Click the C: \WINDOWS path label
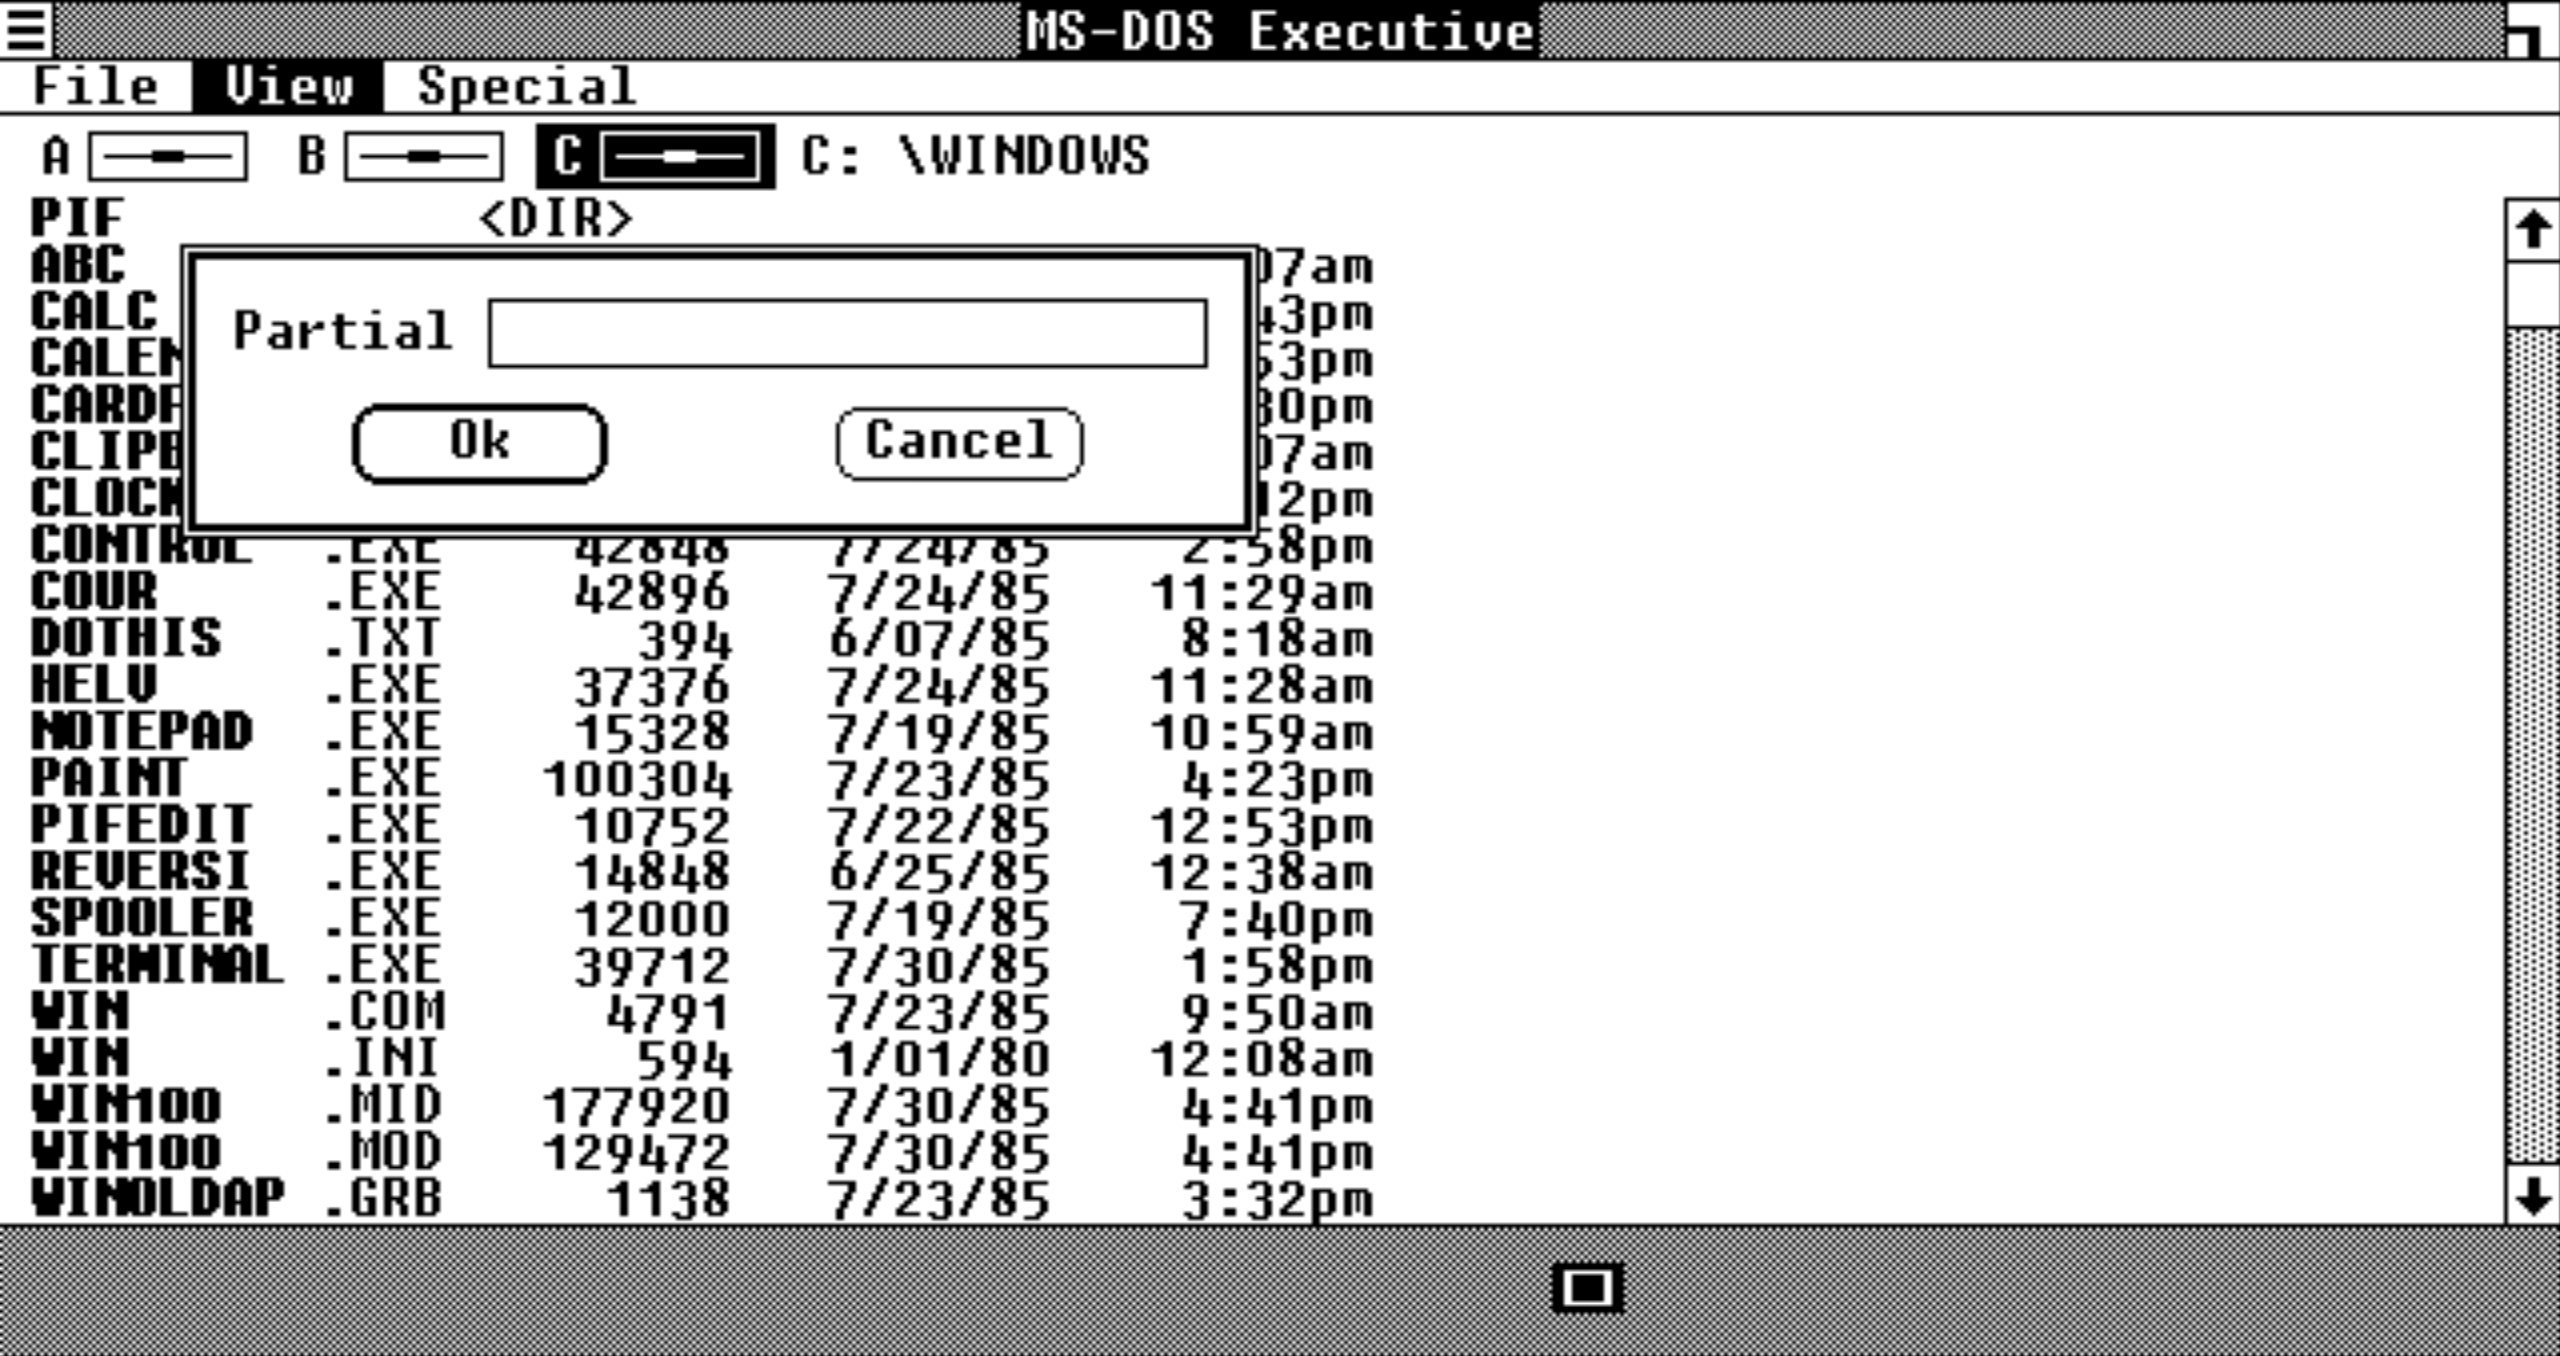 point(976,157)
